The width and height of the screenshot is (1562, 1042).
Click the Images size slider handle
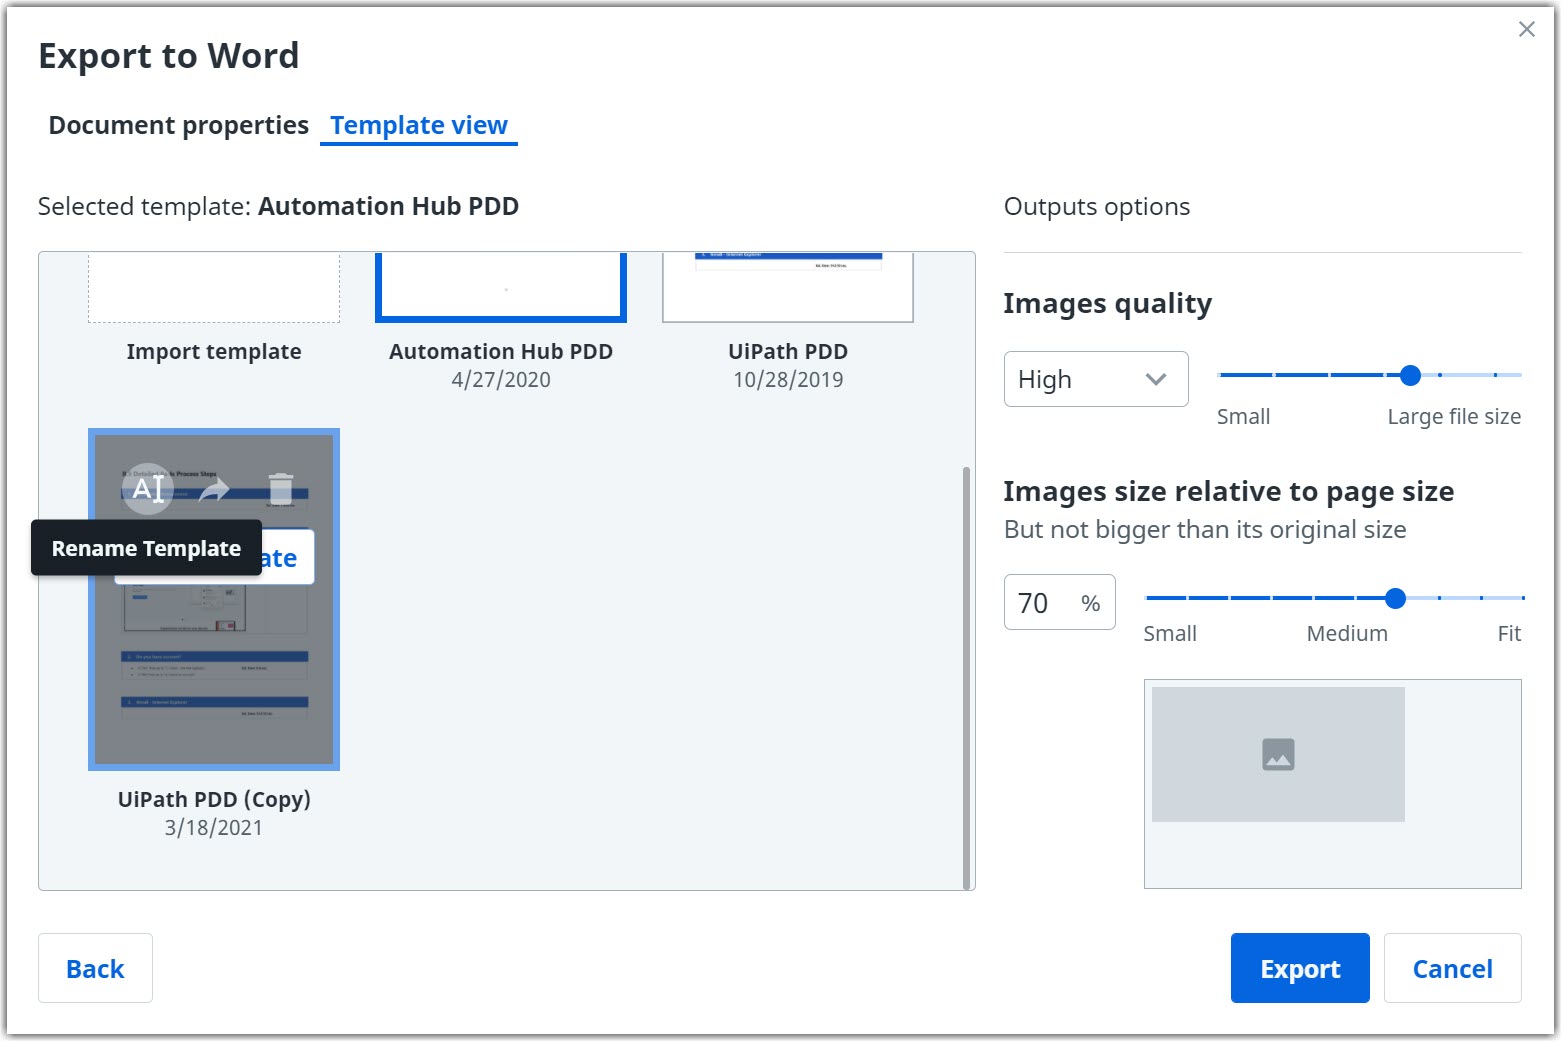pyautogui.click(x=1395, y=598)
